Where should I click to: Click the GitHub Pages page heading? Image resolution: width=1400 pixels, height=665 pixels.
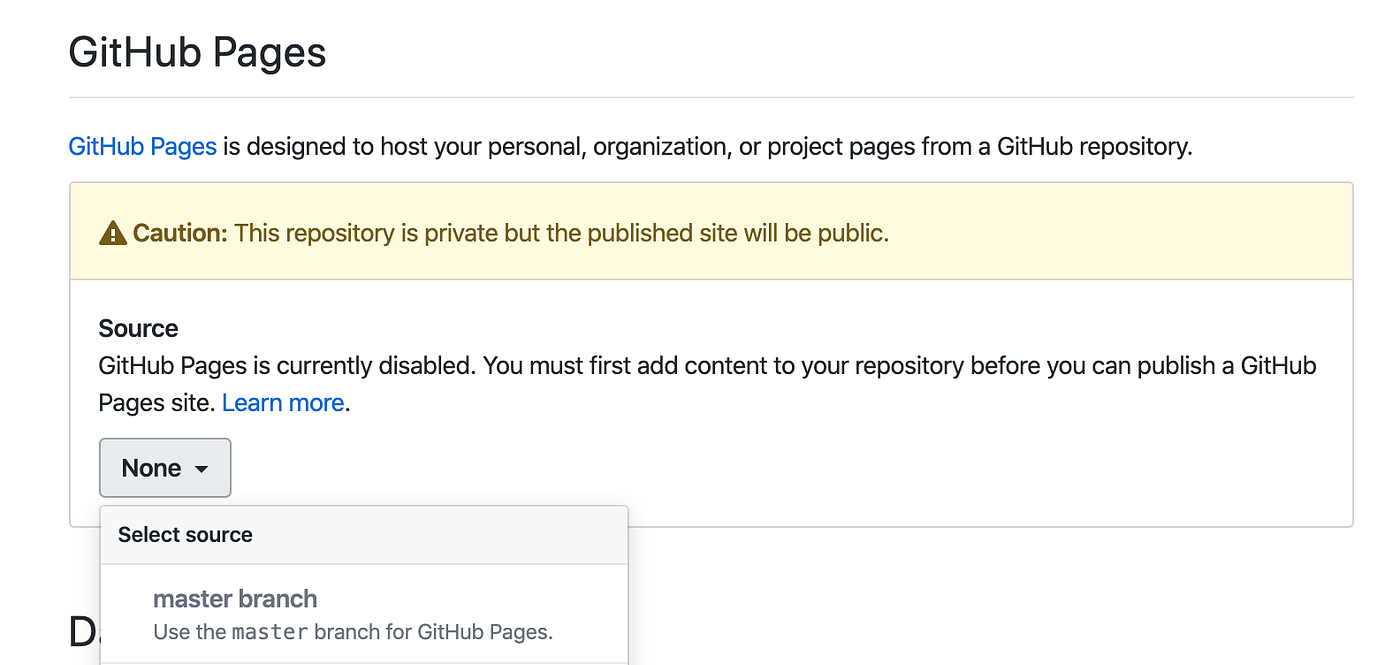tap(196, 52)
